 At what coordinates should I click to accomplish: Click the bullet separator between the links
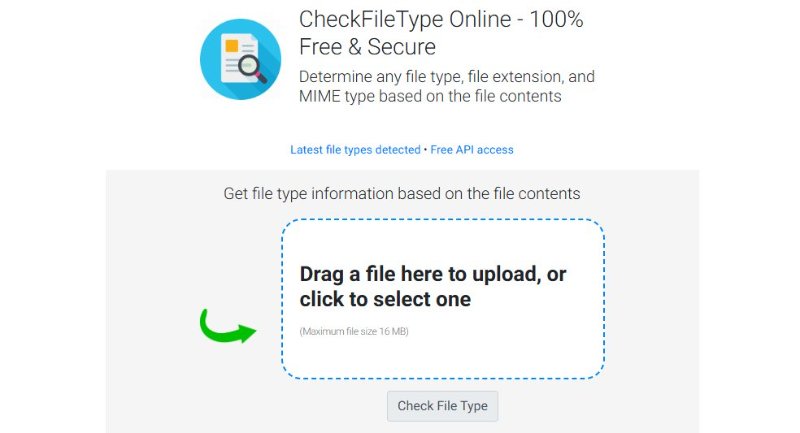(x=426, y=150)
